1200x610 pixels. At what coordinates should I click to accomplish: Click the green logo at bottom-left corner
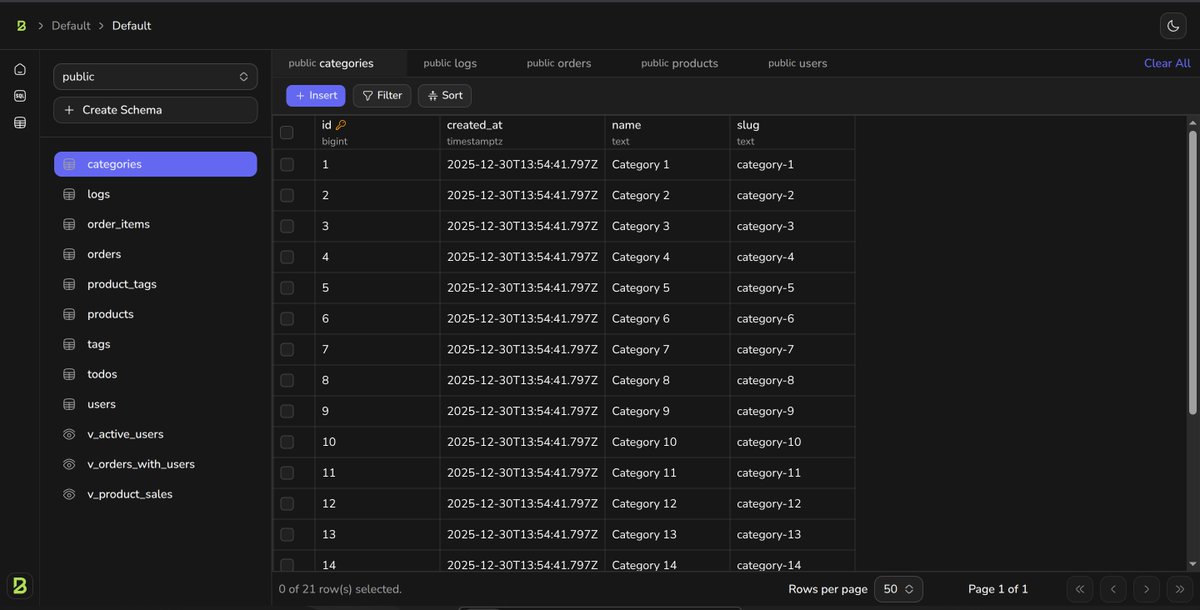20,586
